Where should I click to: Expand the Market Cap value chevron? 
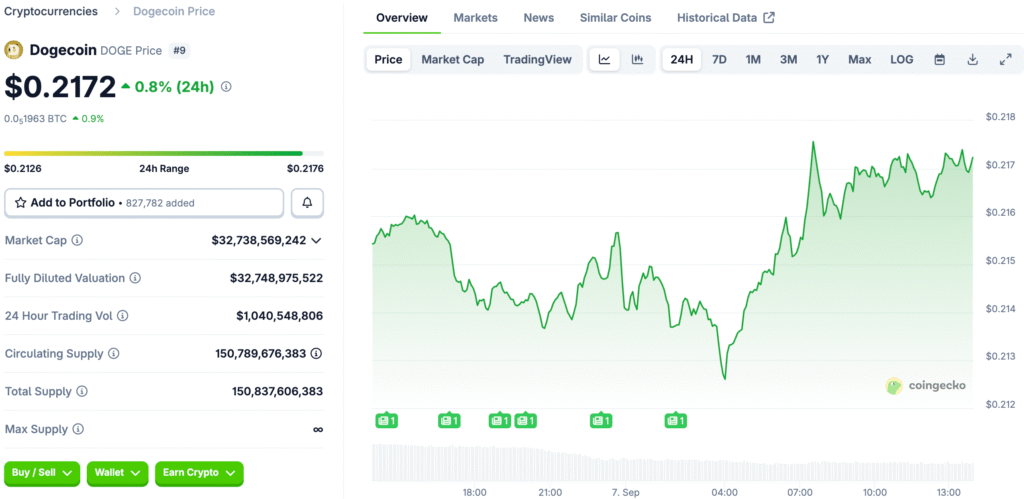pyautogui.click(x=316, y=240)
